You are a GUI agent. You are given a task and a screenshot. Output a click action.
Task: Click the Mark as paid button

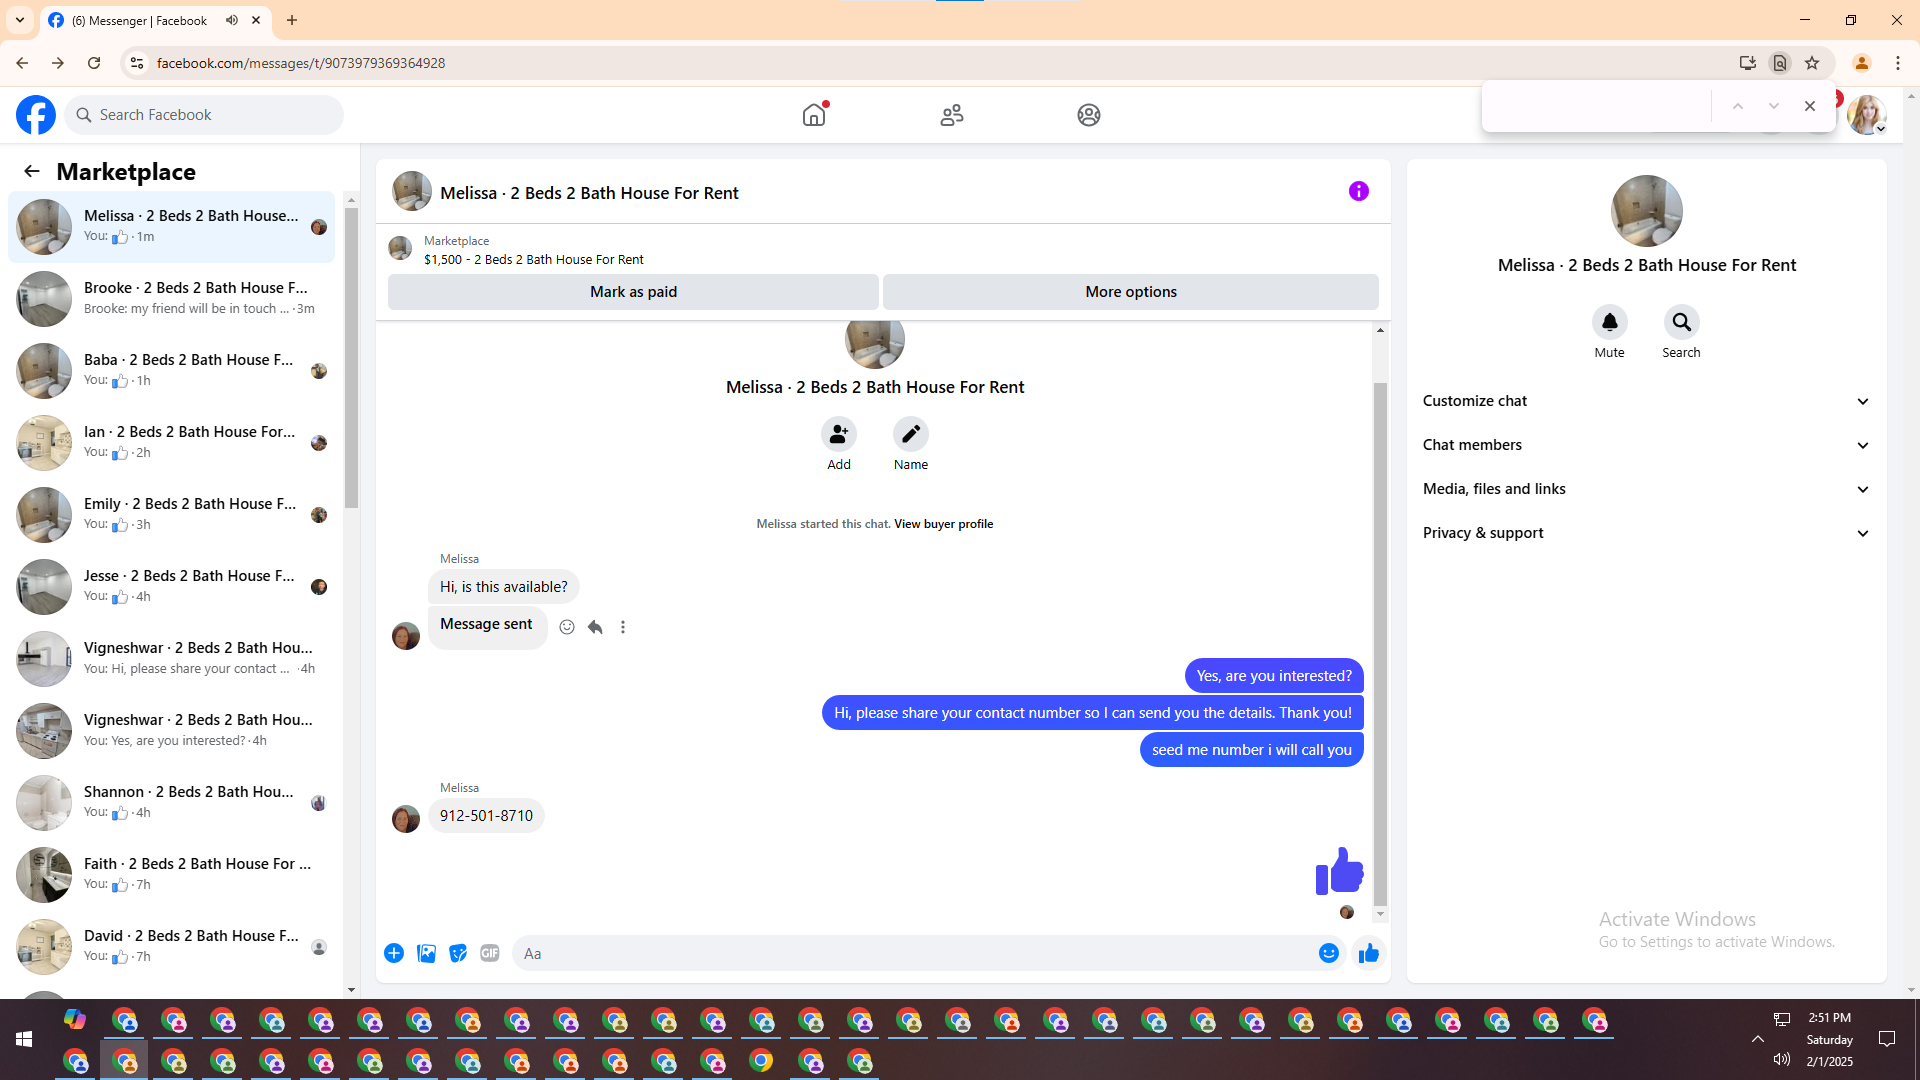click(x=633, y=292)
